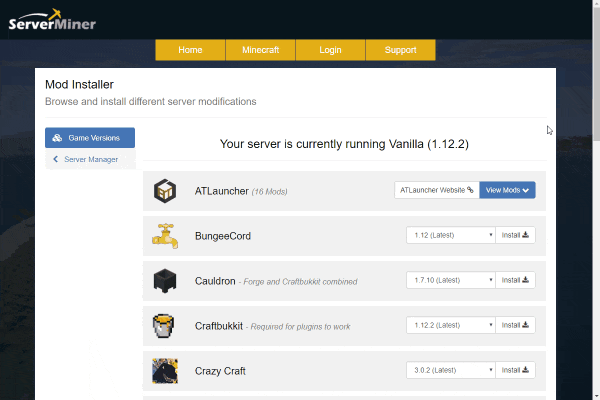The height and width of the screenshot is (400, 600).
Task: Click the Craftbukkit bucket icon
Action: tap(163, 326)
